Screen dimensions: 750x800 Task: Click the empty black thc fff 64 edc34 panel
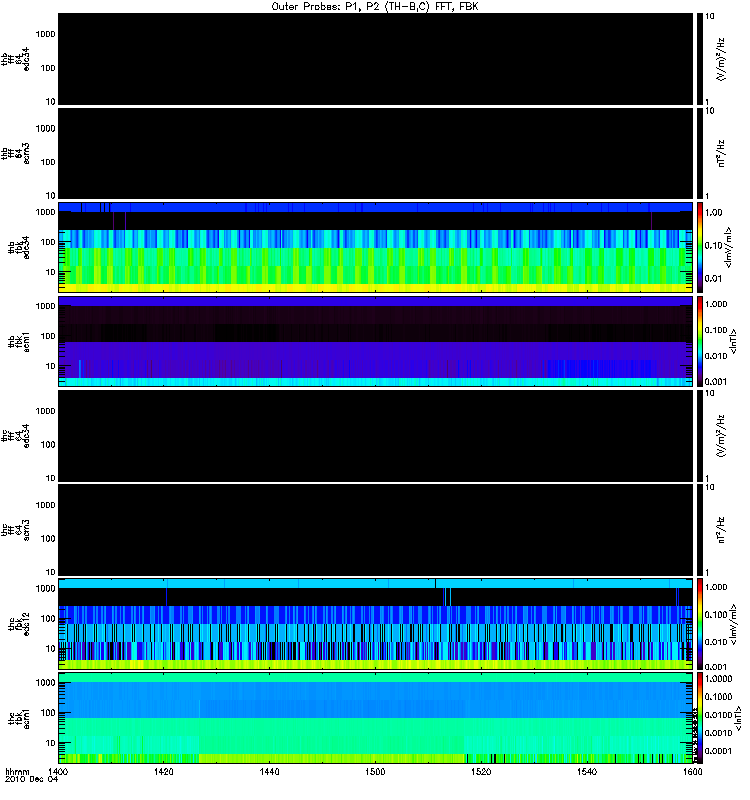point(376,436)
